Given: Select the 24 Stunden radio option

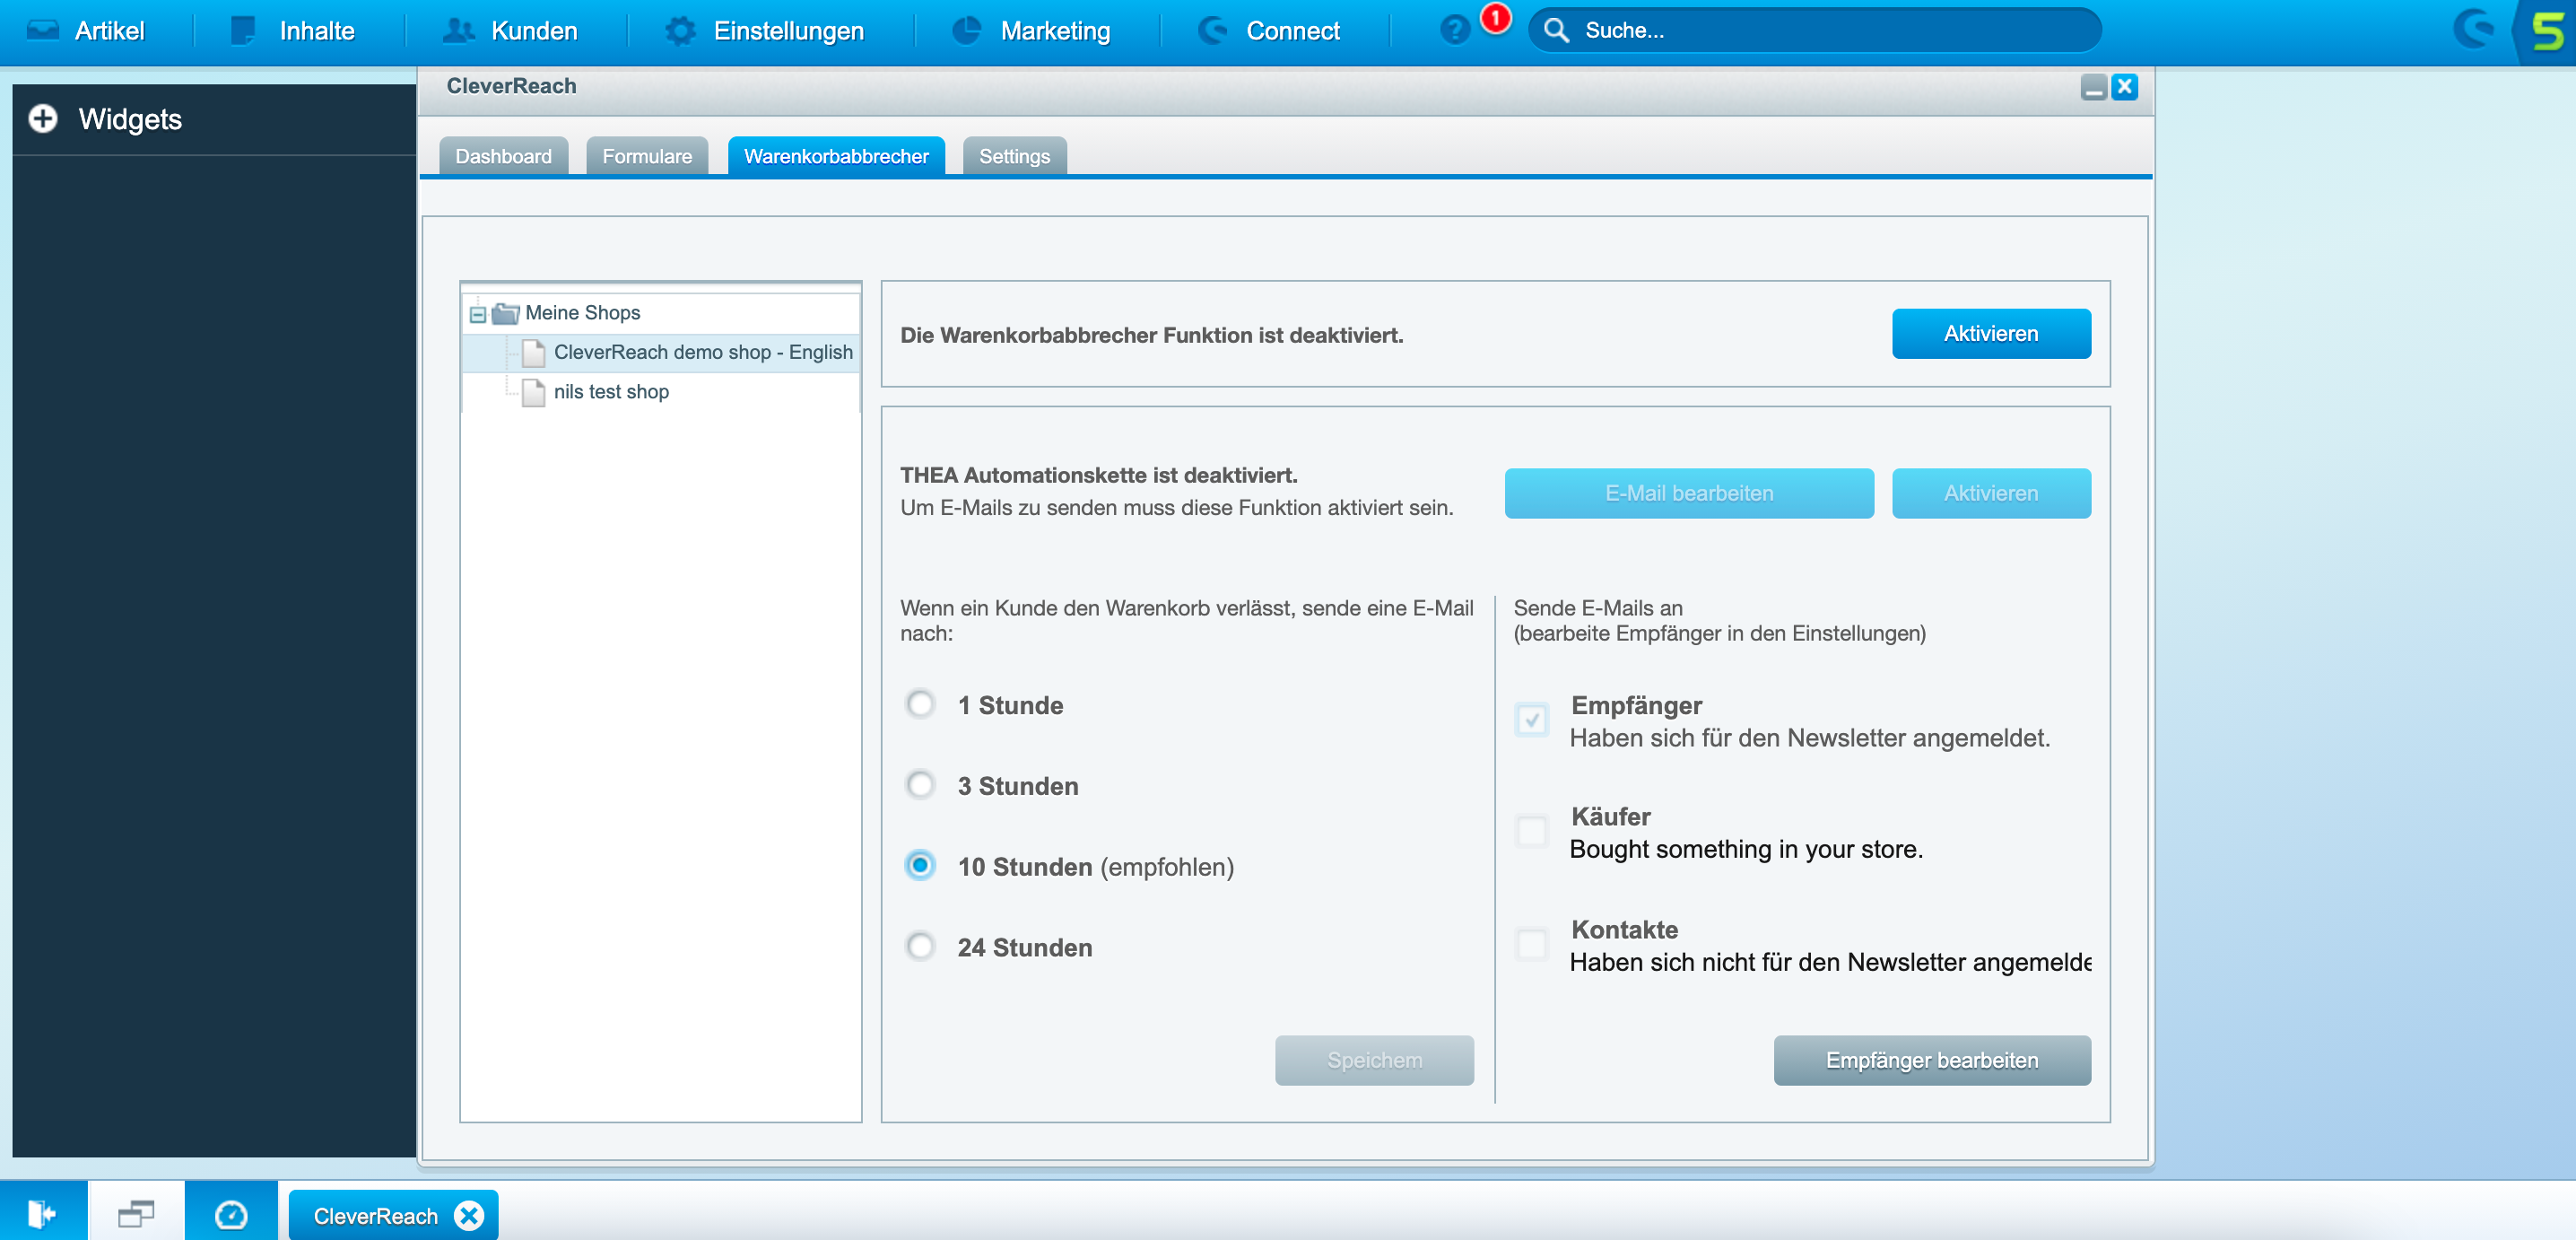Looking at the screenshot, I should coord(920,946).
